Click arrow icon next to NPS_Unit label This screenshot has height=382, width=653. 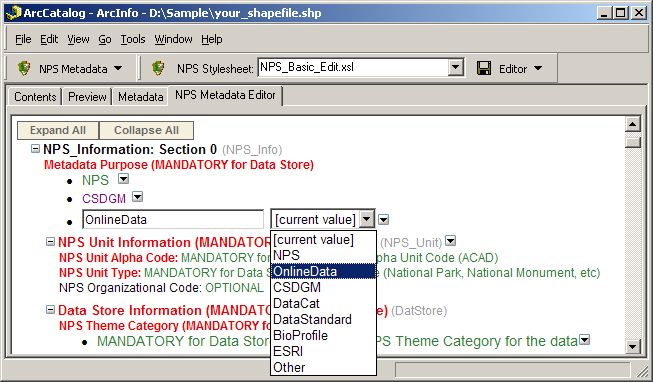[x=451, y=241]
